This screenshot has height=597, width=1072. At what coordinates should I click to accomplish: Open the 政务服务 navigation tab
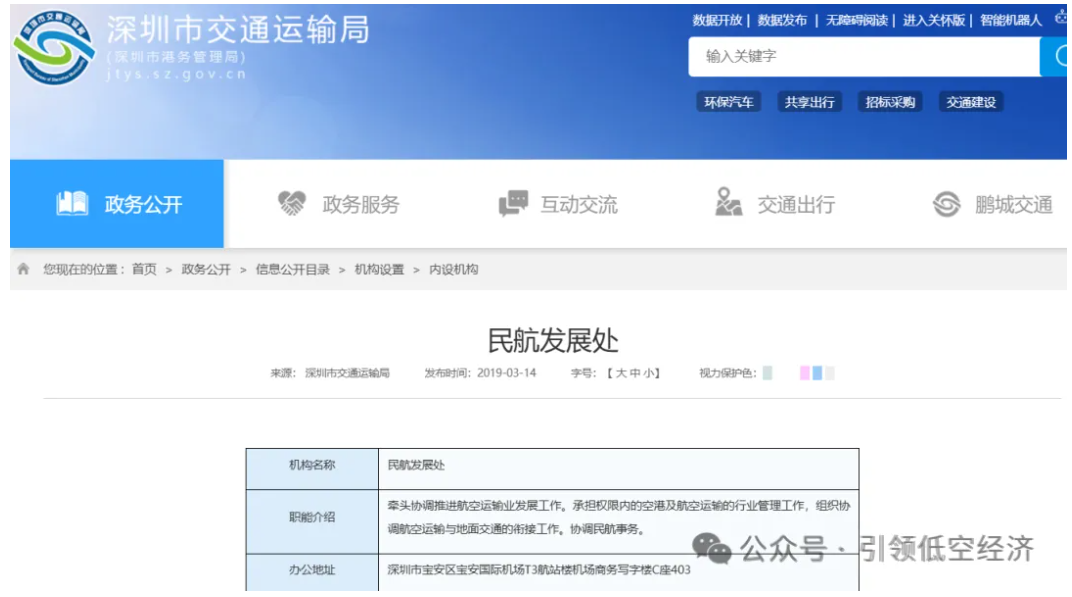tap(360, 205)
